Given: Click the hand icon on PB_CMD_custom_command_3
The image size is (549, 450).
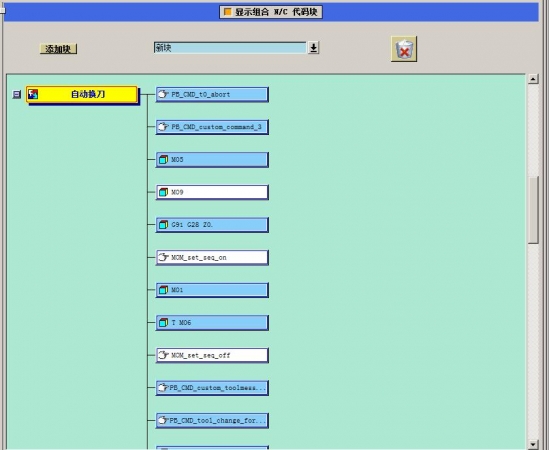Looking at the screenshot, I should (x=163, y=127).
